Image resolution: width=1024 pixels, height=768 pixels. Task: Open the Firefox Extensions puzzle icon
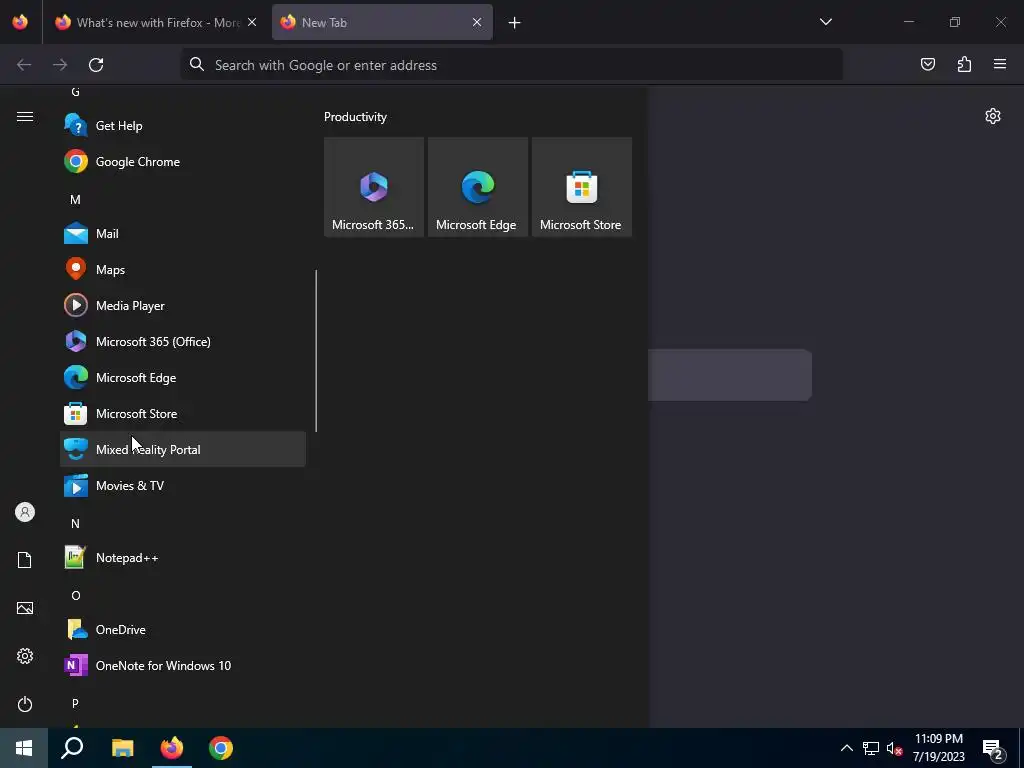(x=964, y=64)
